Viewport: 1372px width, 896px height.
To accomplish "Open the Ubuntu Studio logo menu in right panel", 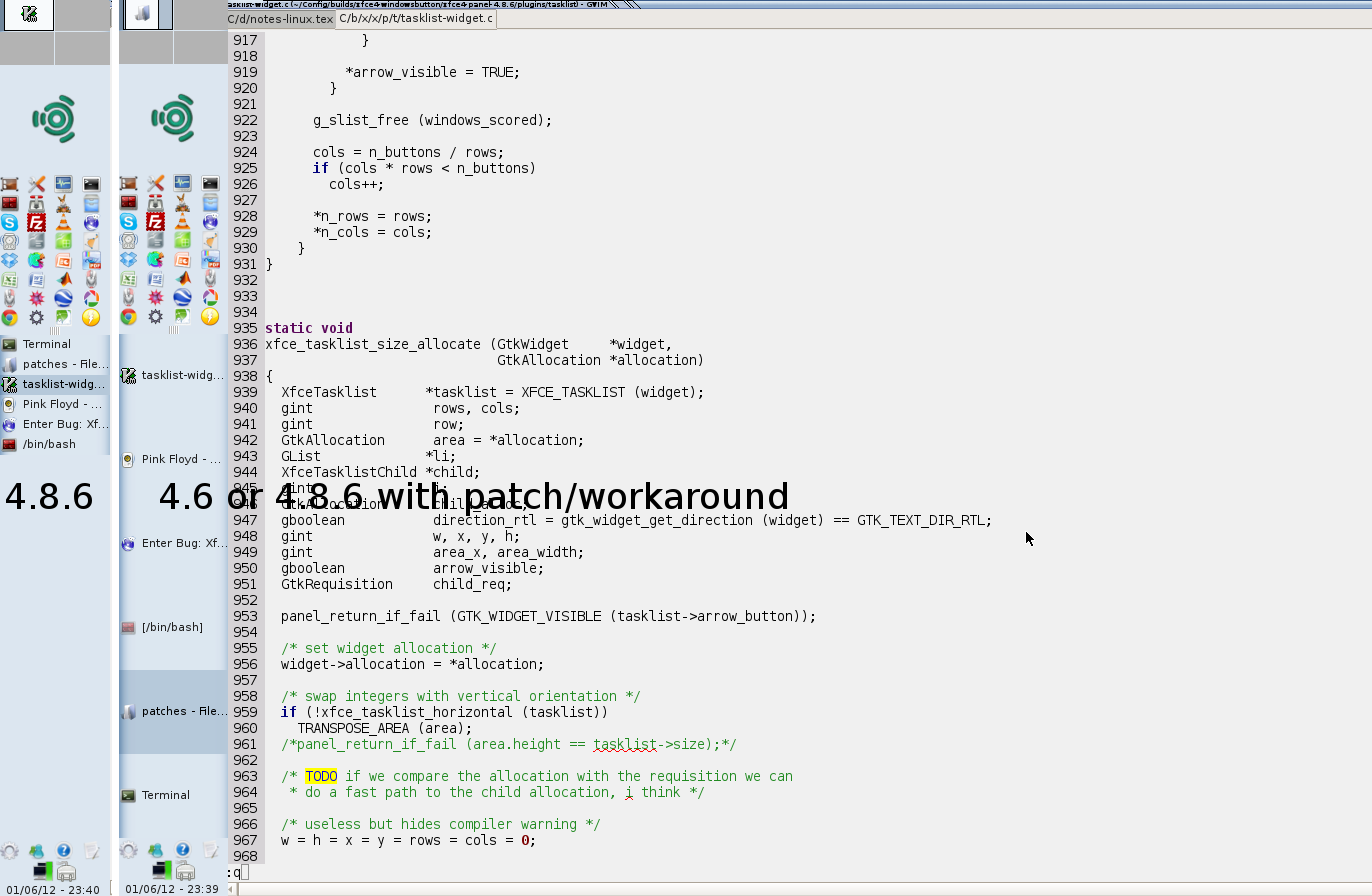I will [x=173, y=119].
